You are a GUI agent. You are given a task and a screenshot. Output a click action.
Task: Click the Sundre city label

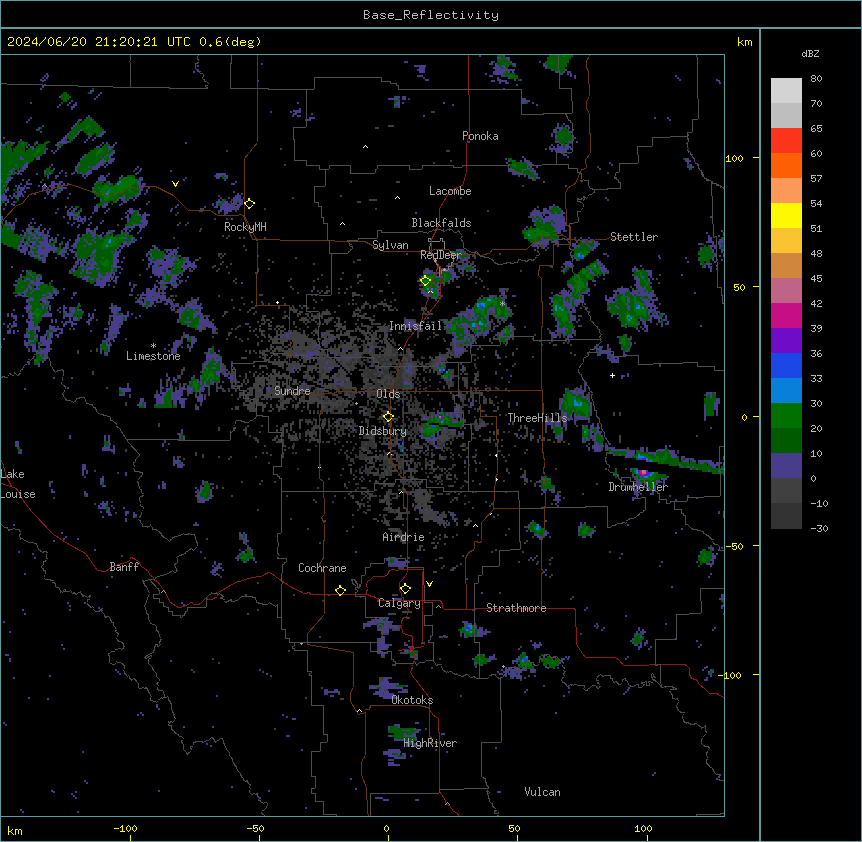point(292,391)
